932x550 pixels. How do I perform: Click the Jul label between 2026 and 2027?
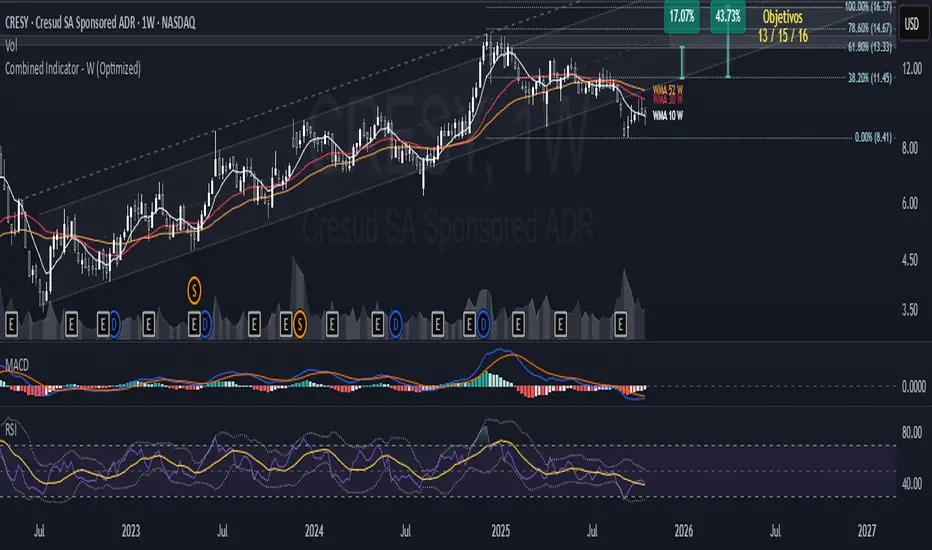[x=775, y=531]
